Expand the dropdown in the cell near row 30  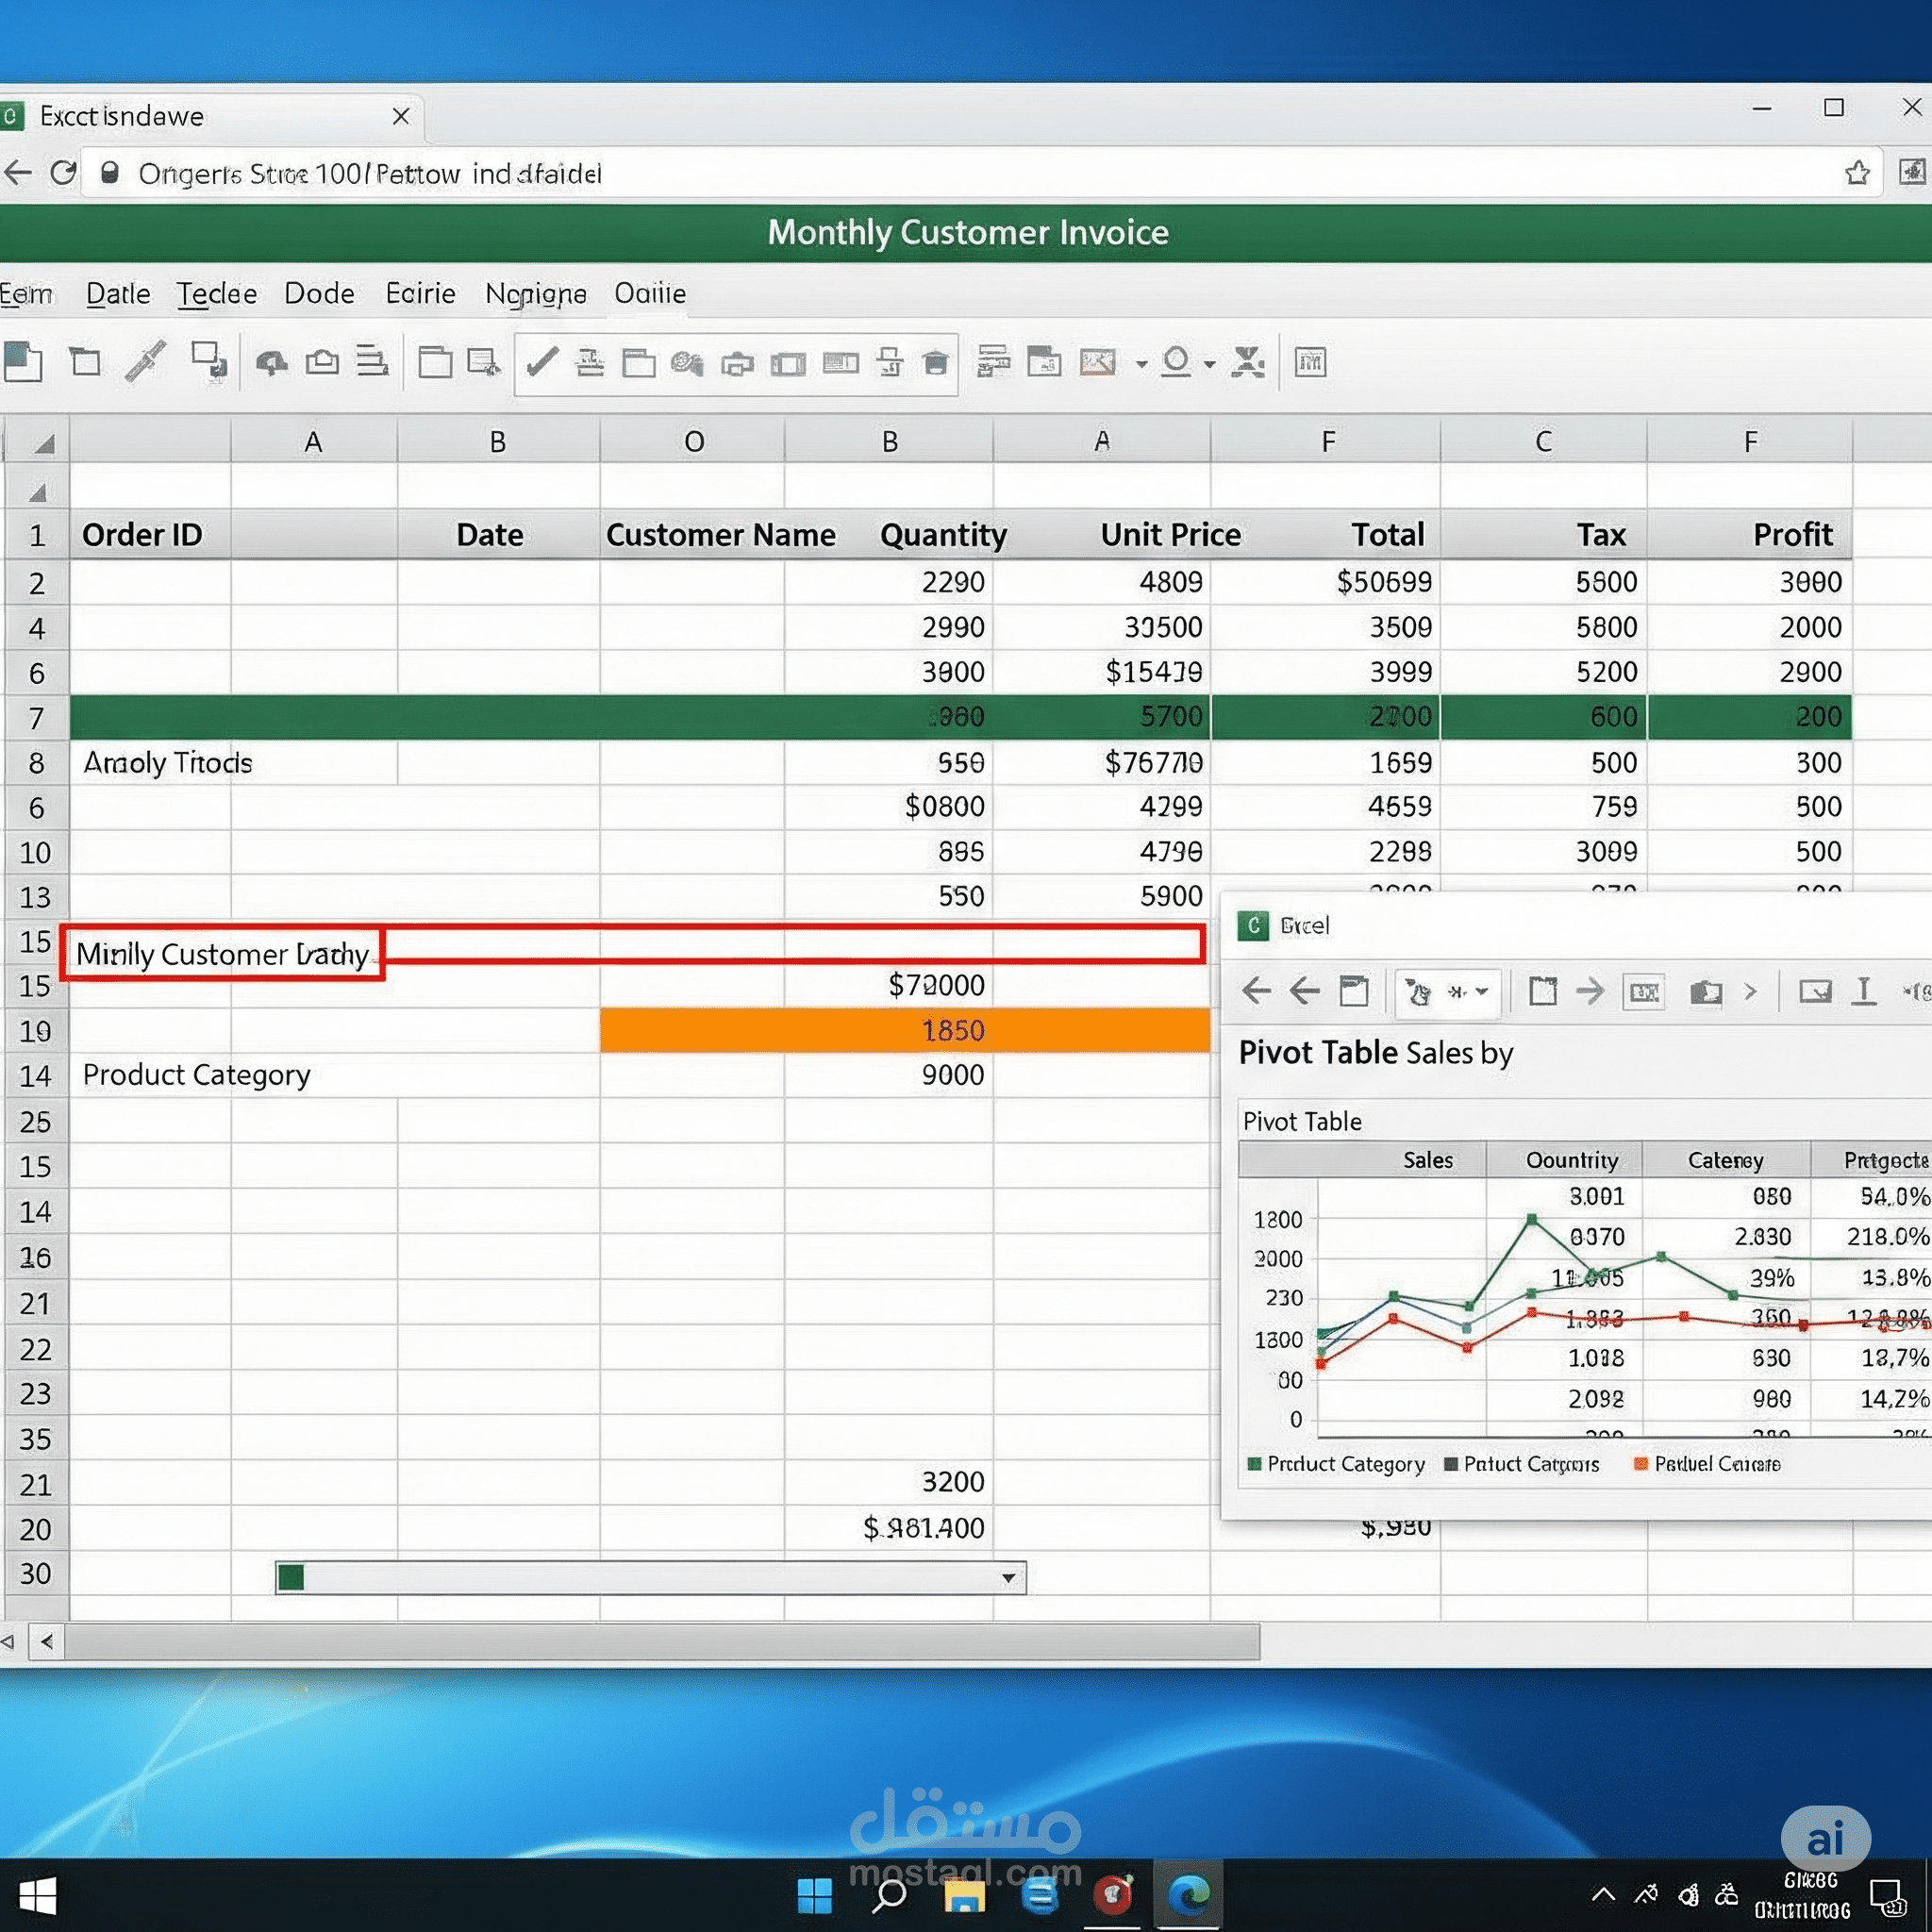(1008, 1577)
